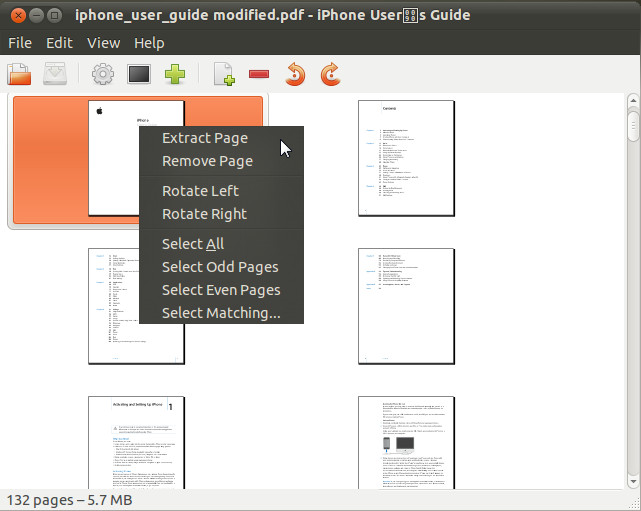Open the File menu
641x511 pixels.
click(x=20, y=43)
